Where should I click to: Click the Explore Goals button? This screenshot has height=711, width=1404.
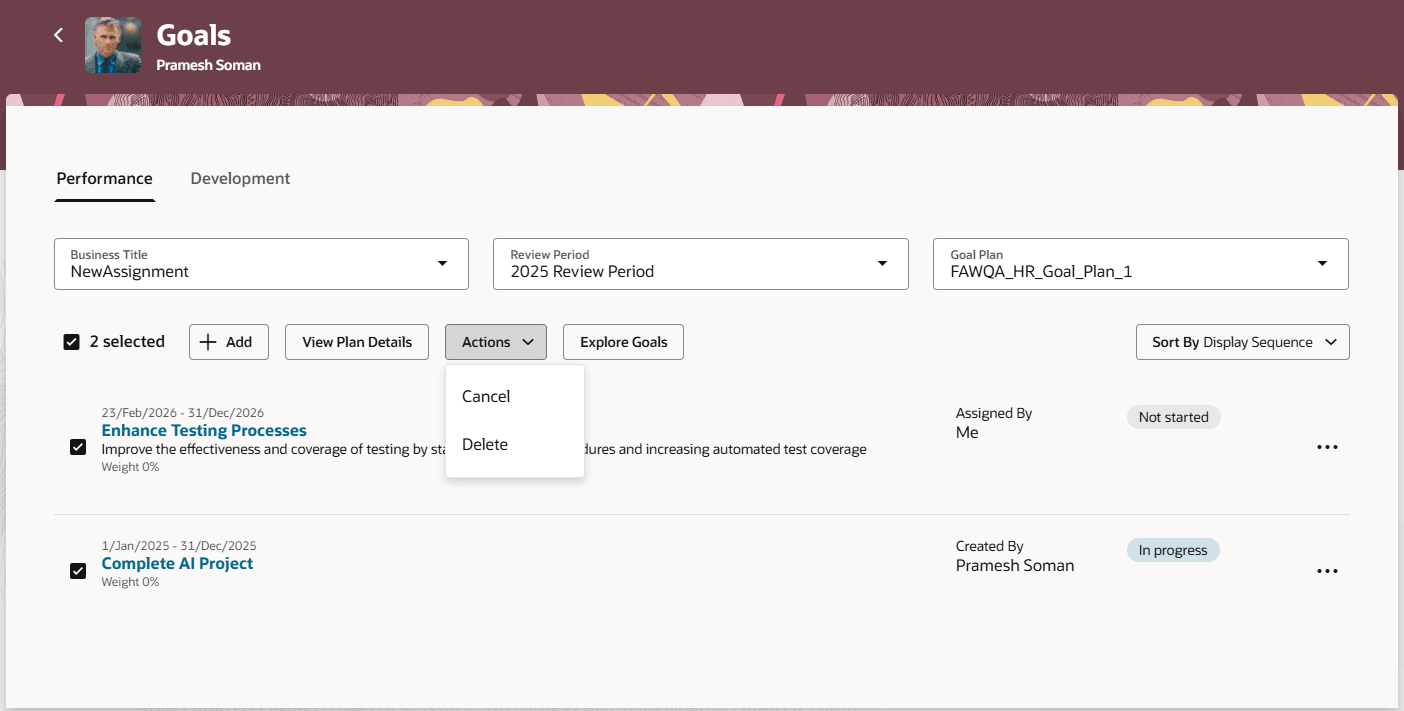[623, 341]
